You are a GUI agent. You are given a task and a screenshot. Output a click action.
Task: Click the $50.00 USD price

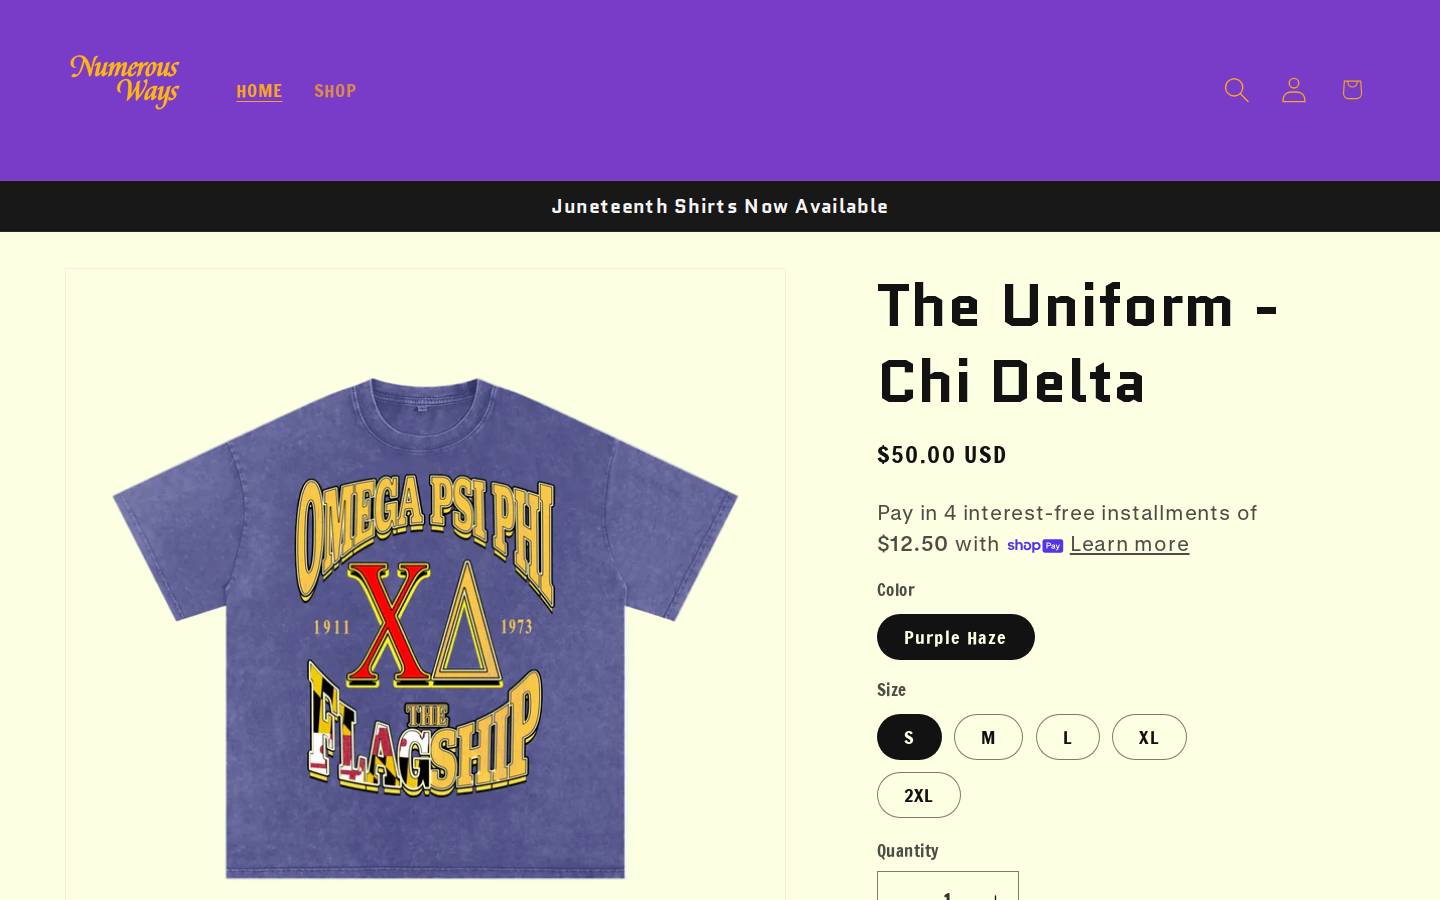[x=942, y=455]
